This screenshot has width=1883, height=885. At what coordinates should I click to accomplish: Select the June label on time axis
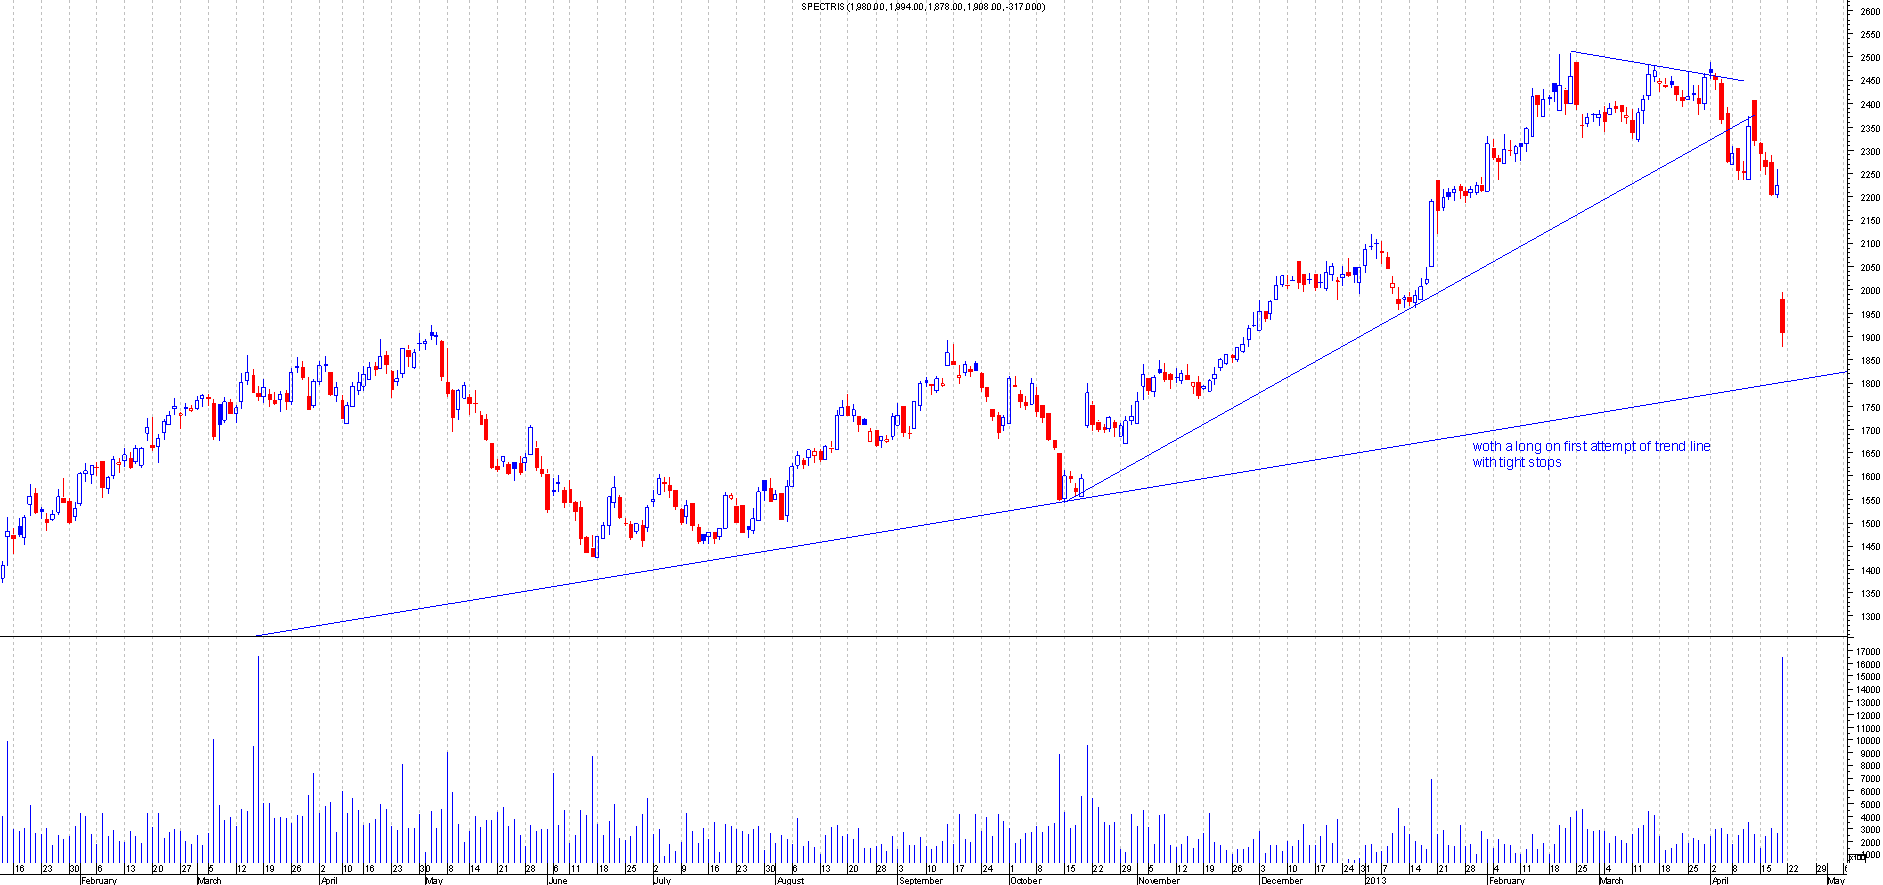558,880
